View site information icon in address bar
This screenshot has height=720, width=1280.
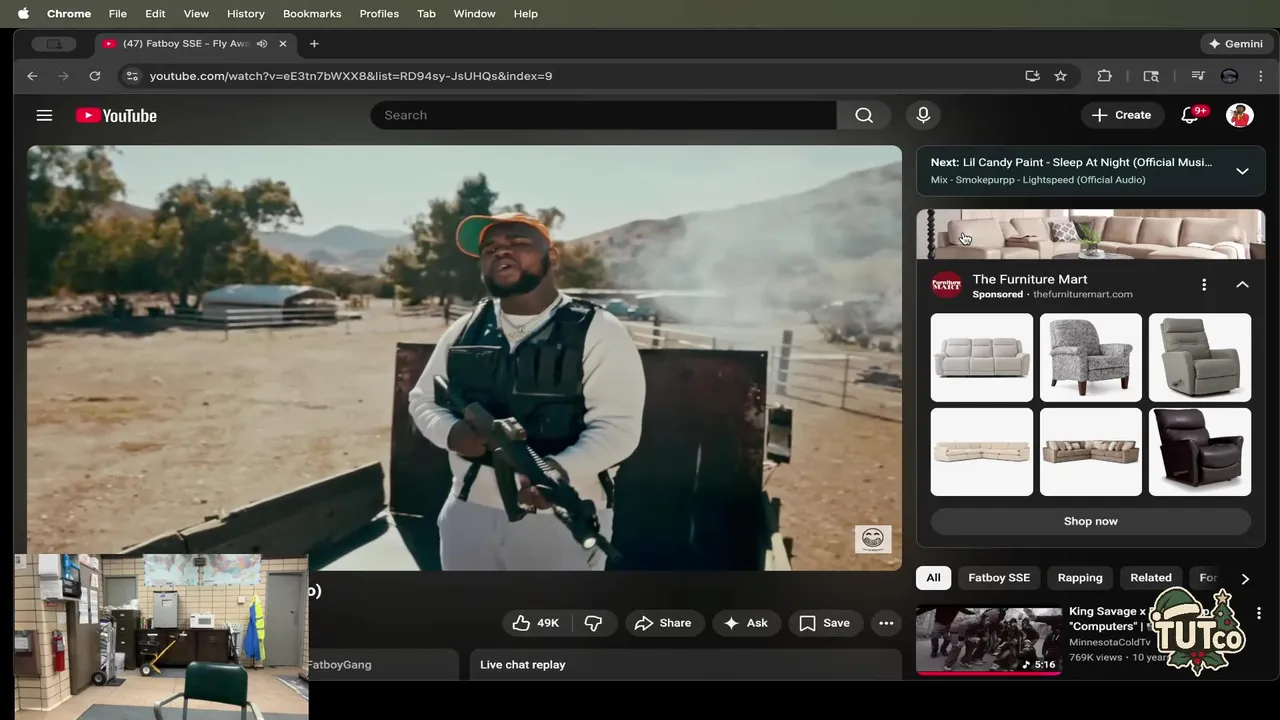pyautogui.click(x=131, y=76)
